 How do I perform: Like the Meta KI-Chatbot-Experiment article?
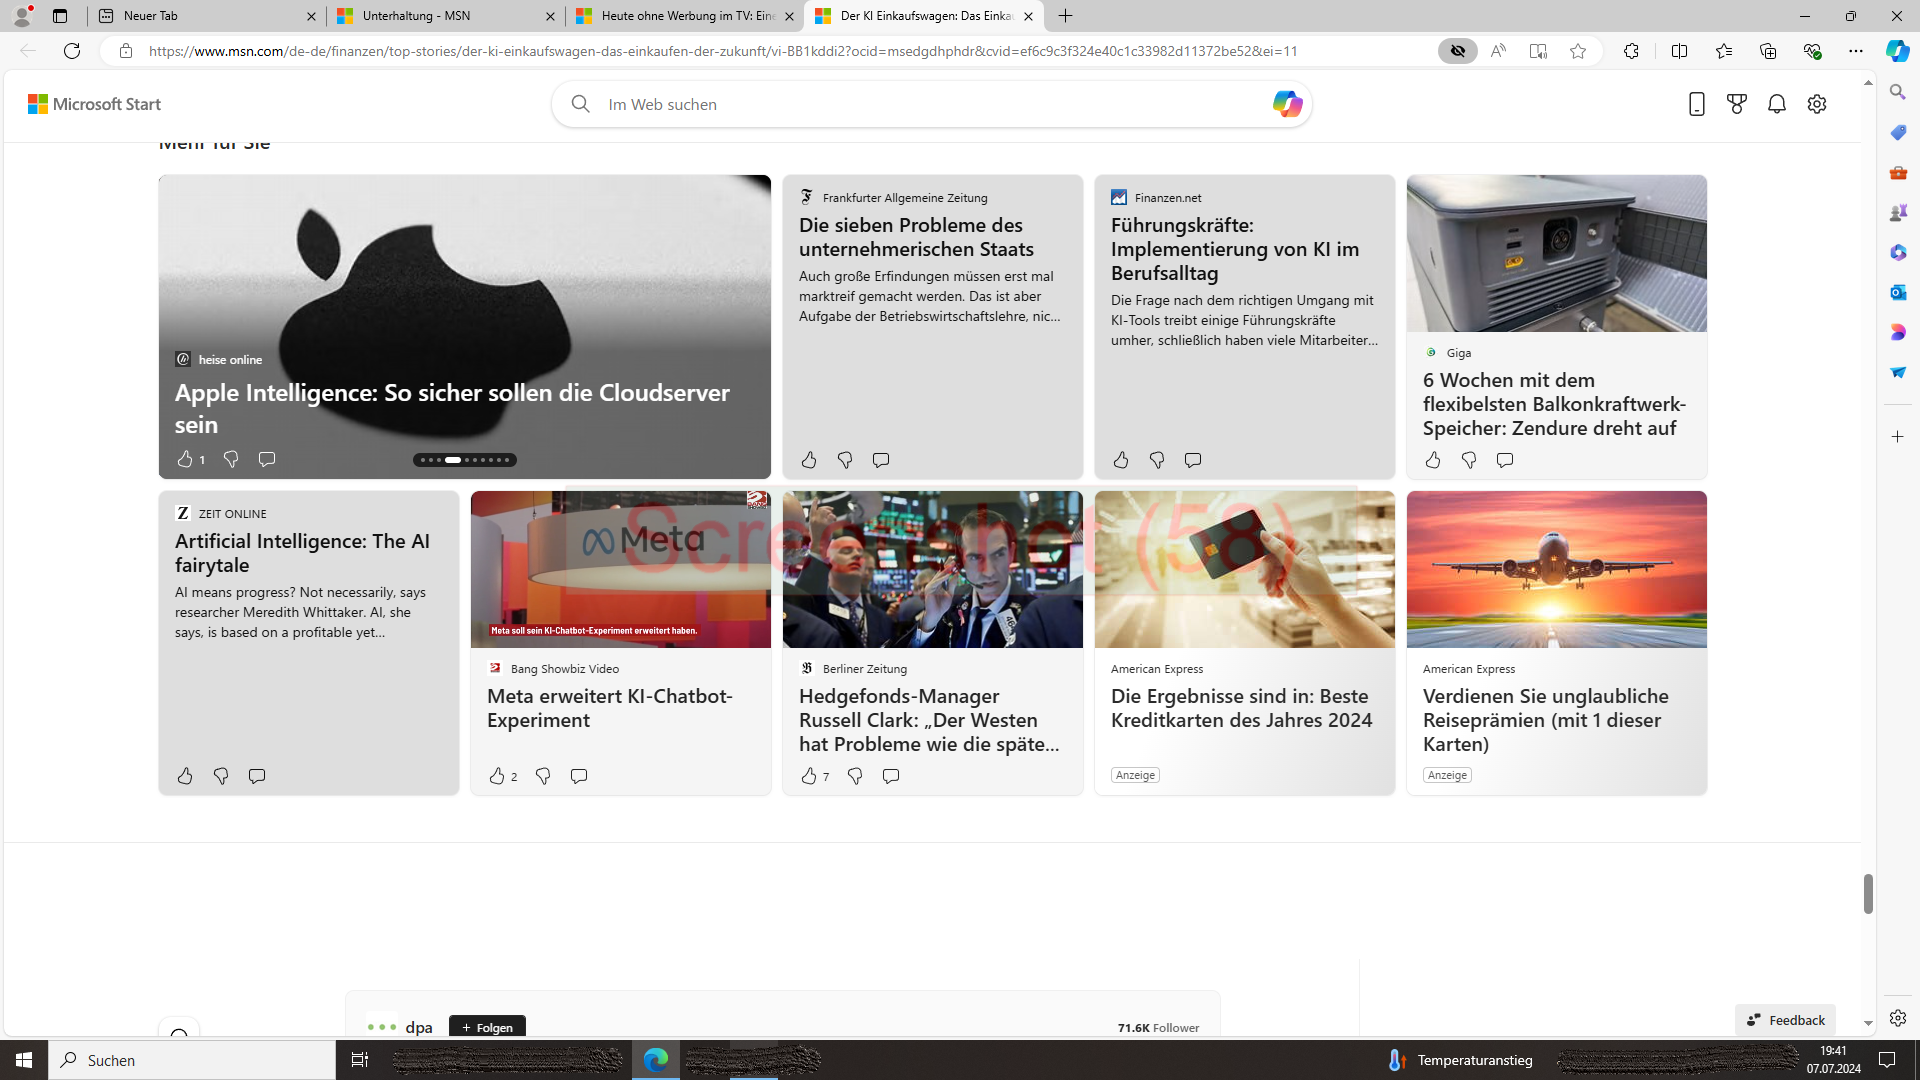tap(497, 776)
